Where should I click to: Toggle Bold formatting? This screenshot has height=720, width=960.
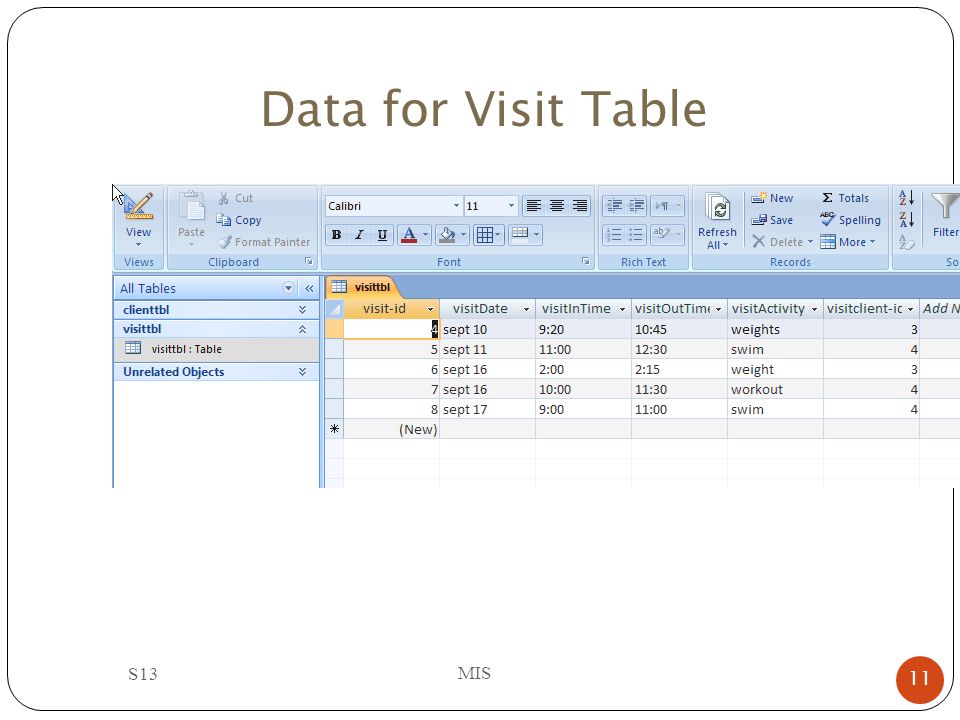336,234
